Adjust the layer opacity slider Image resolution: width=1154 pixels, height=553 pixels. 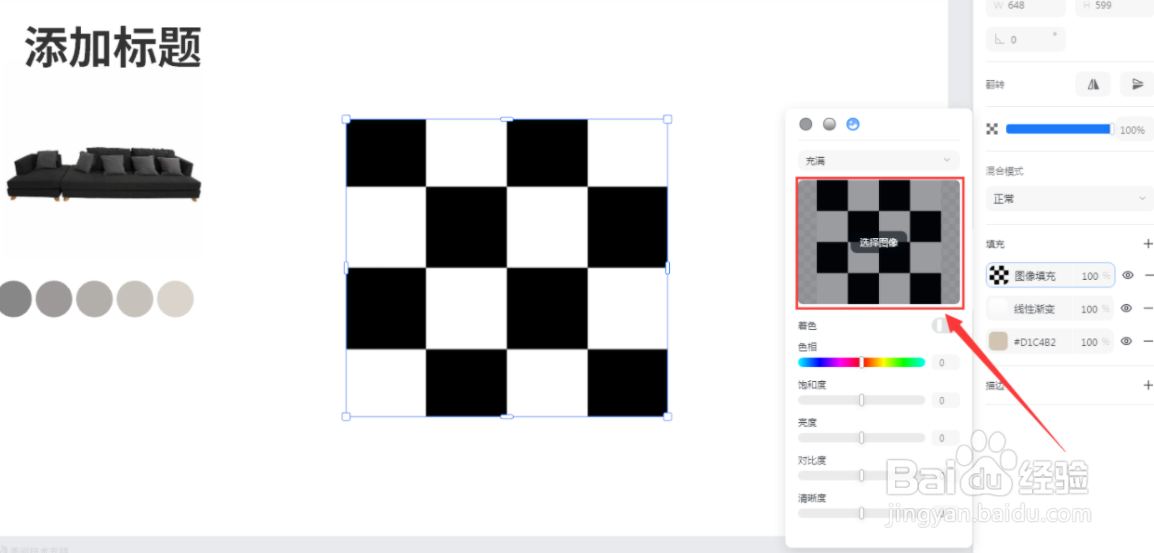[x=1060, y=129]
